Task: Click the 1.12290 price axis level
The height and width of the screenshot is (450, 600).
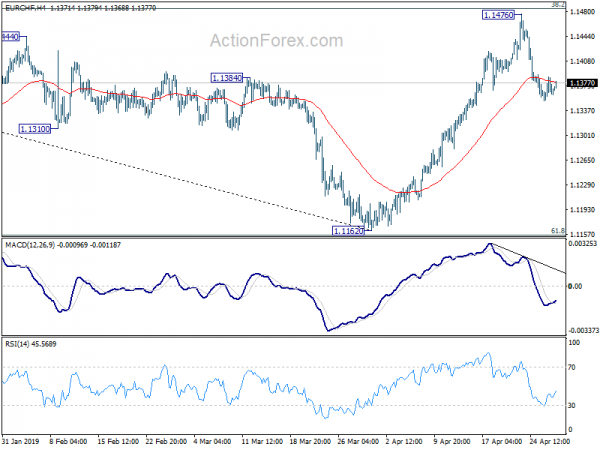Action: coord(582,185)
